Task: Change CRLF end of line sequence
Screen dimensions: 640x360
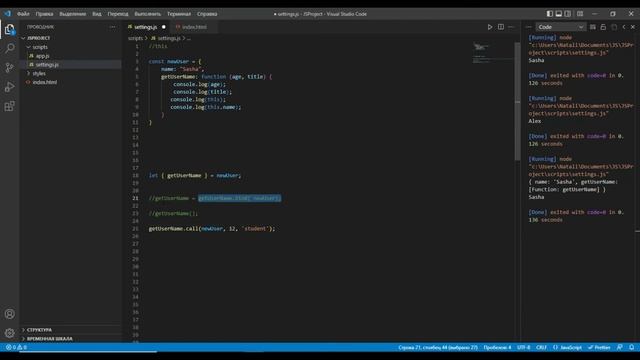Action: click(x=541, y=347)
